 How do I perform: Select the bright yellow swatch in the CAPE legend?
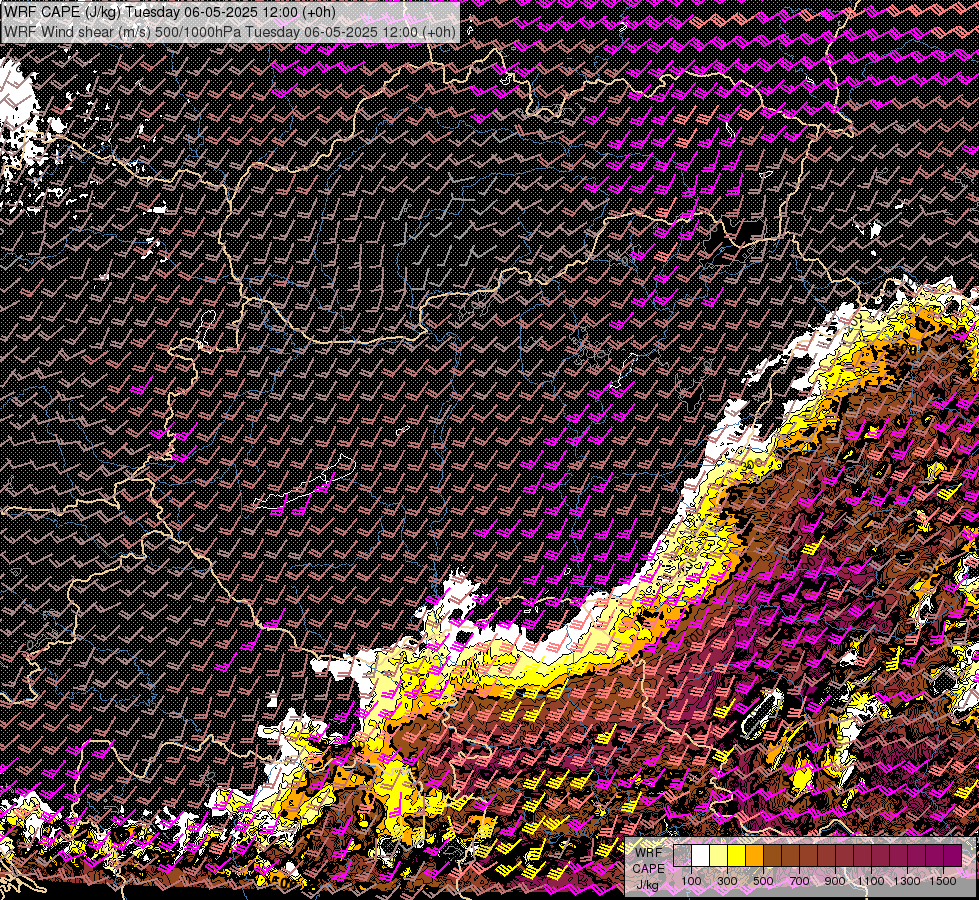click(x=737, y=855)
